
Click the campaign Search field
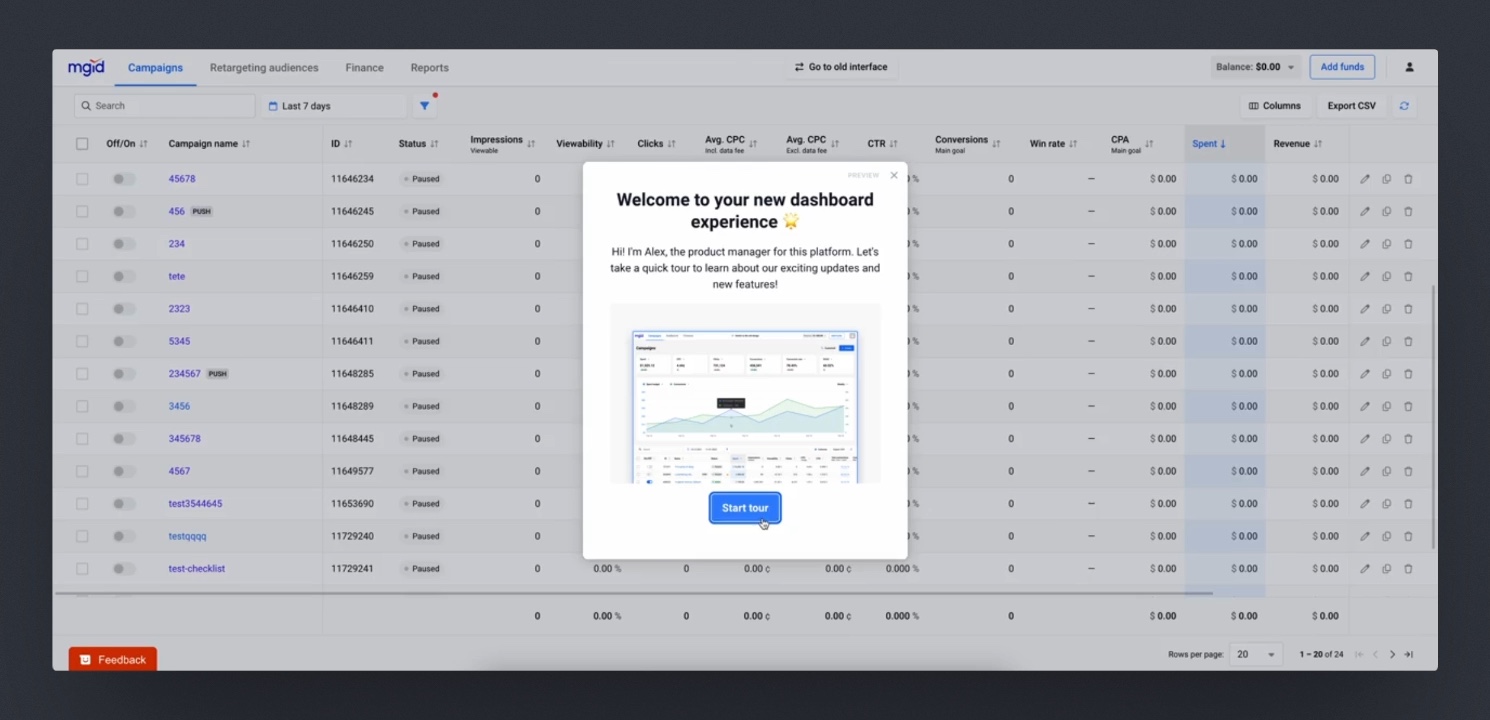pos(165,106)
